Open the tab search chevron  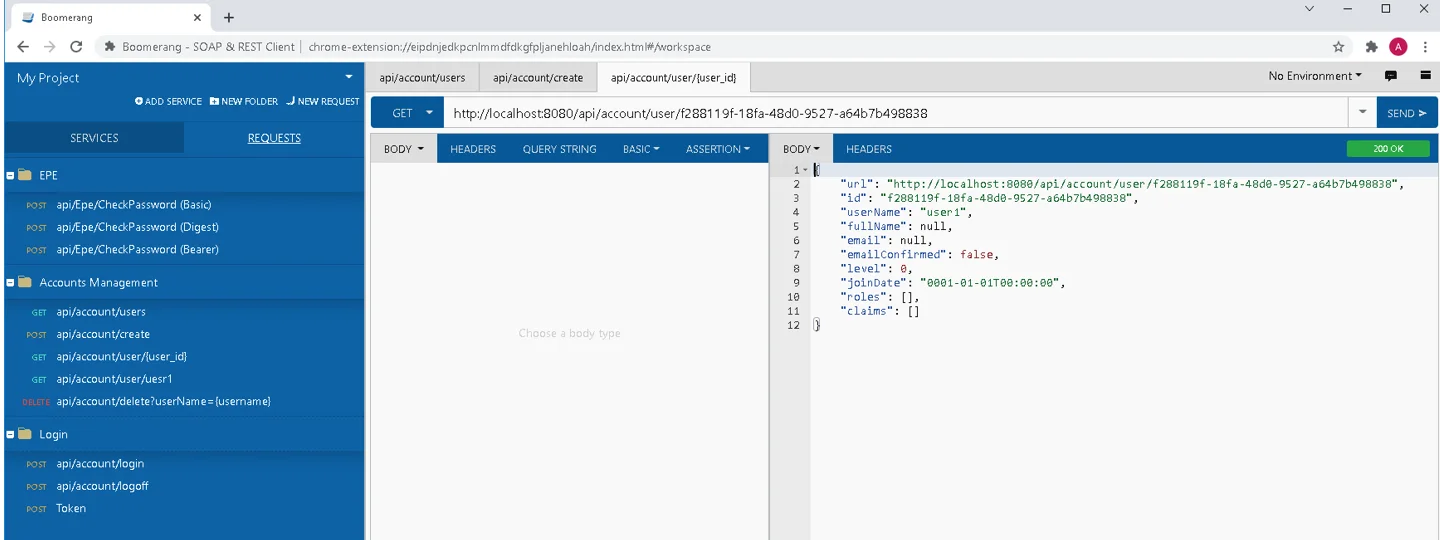1310,8
